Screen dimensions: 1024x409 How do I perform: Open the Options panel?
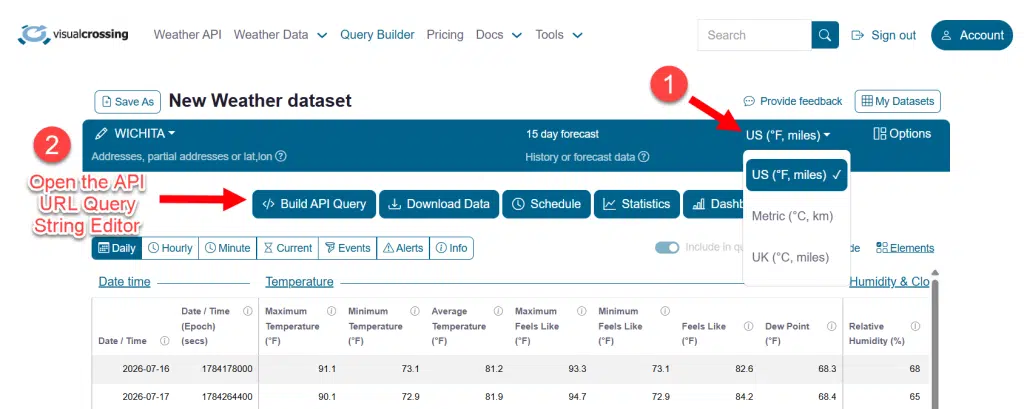click(902, 134)
